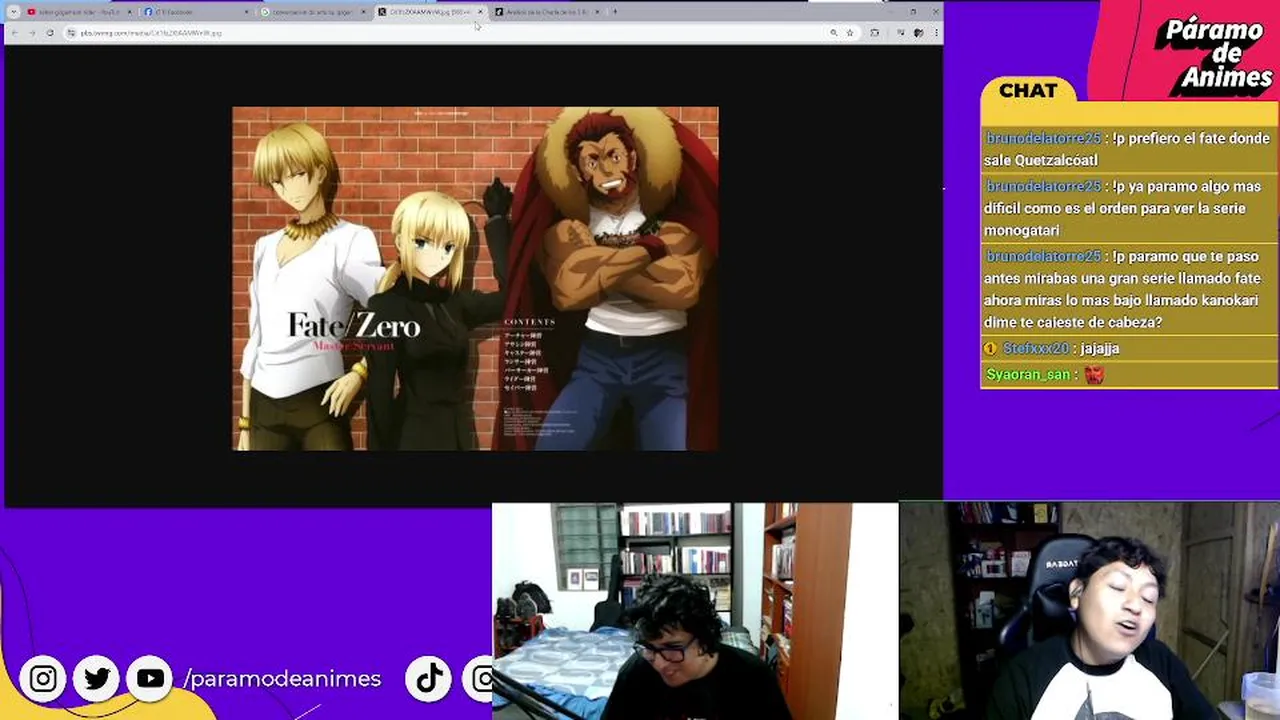Click the Páramo de Animes logo

[x=1213, y=54]
